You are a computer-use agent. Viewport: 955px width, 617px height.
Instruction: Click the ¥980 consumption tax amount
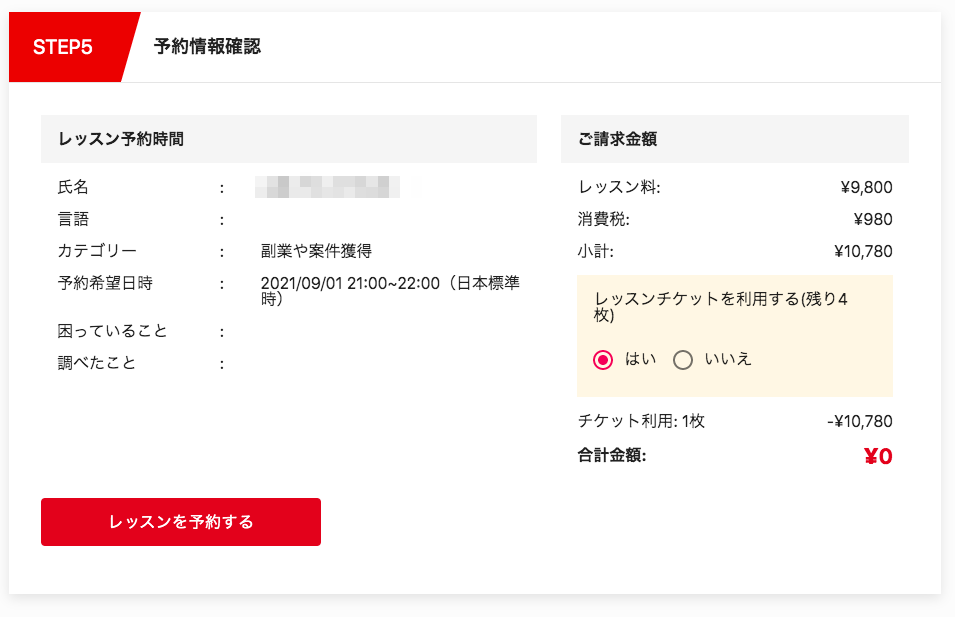pos(872,219)
